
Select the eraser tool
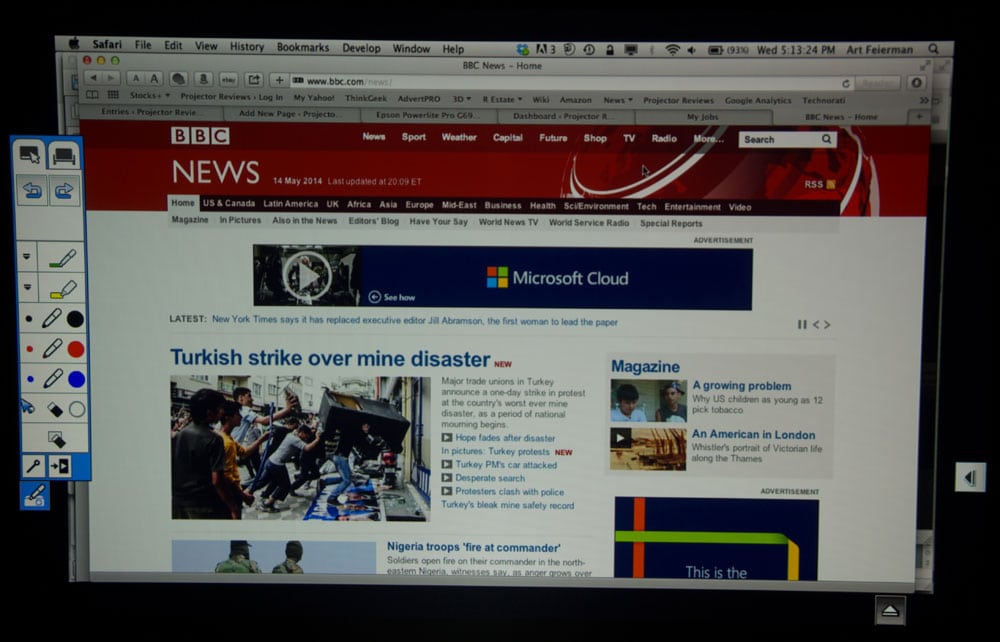tap(54, 409)
